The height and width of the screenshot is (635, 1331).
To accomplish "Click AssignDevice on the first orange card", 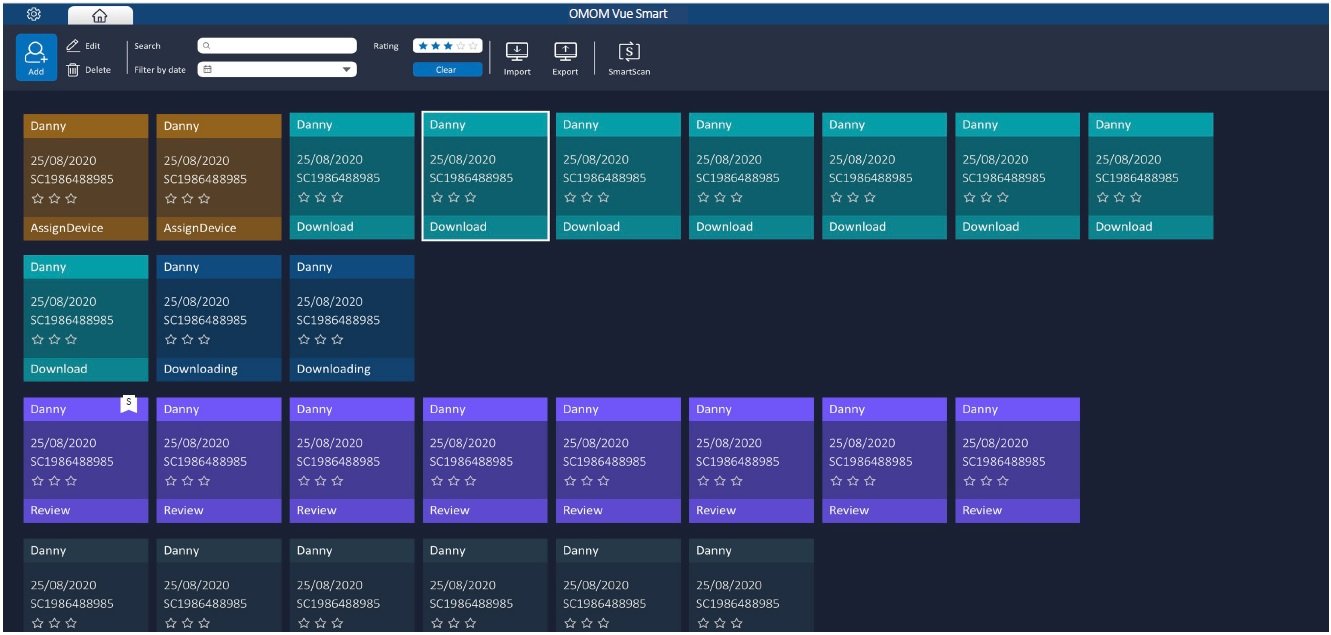I will pos(67,228).
